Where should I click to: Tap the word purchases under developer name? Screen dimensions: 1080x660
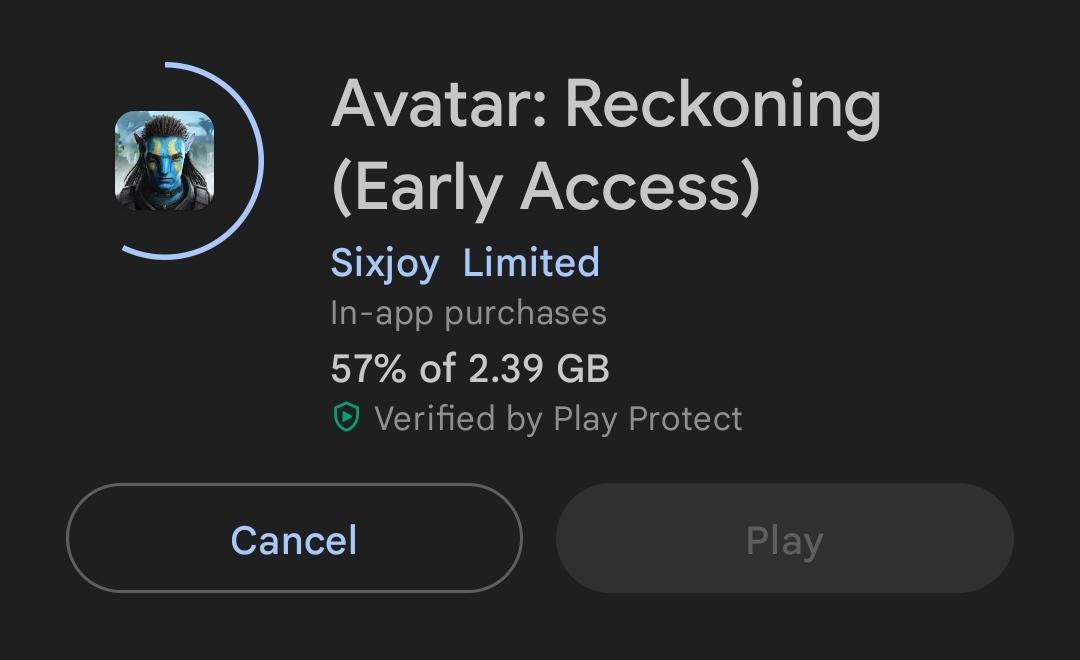coord(525,313)
